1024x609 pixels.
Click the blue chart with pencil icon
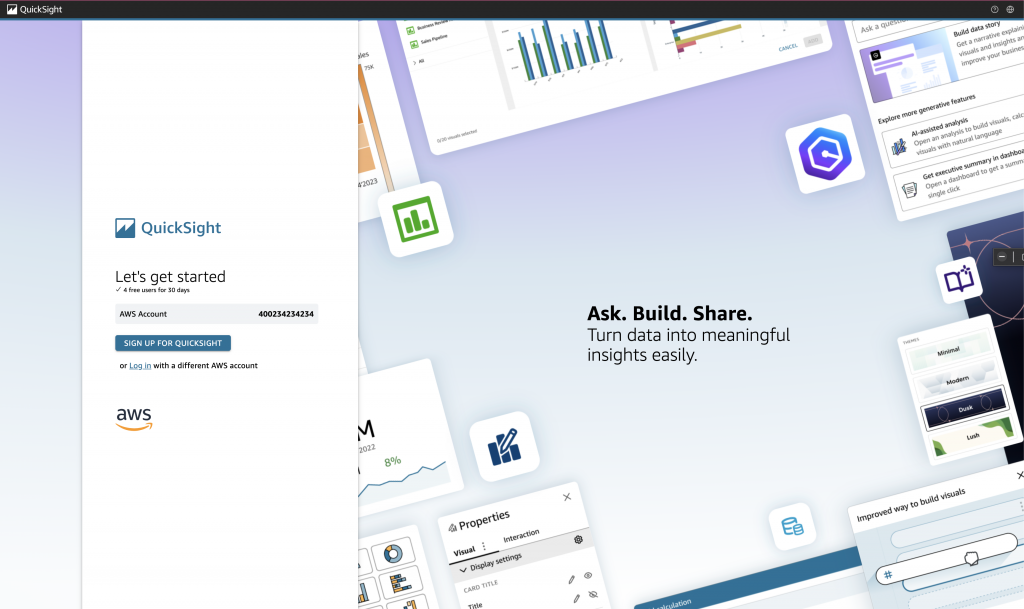pyautogui.click(x=504, y=446)
